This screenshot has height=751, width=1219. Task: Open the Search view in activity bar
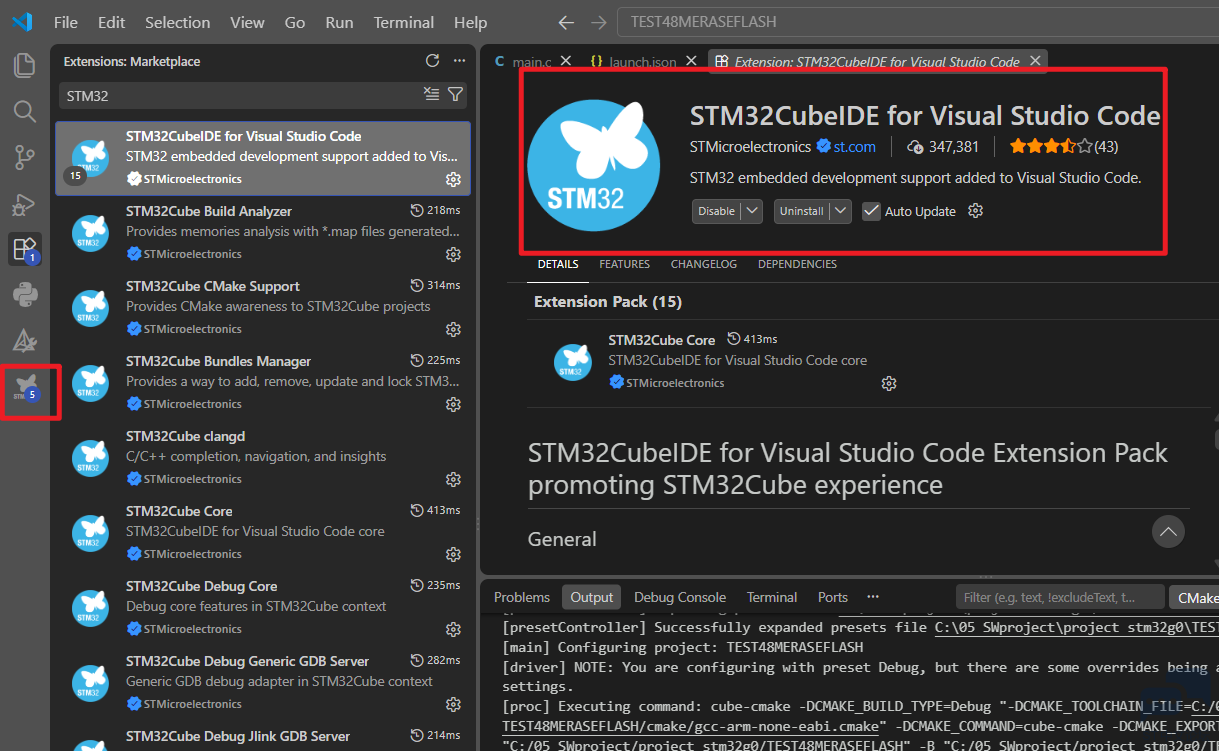tap(24, 111)
